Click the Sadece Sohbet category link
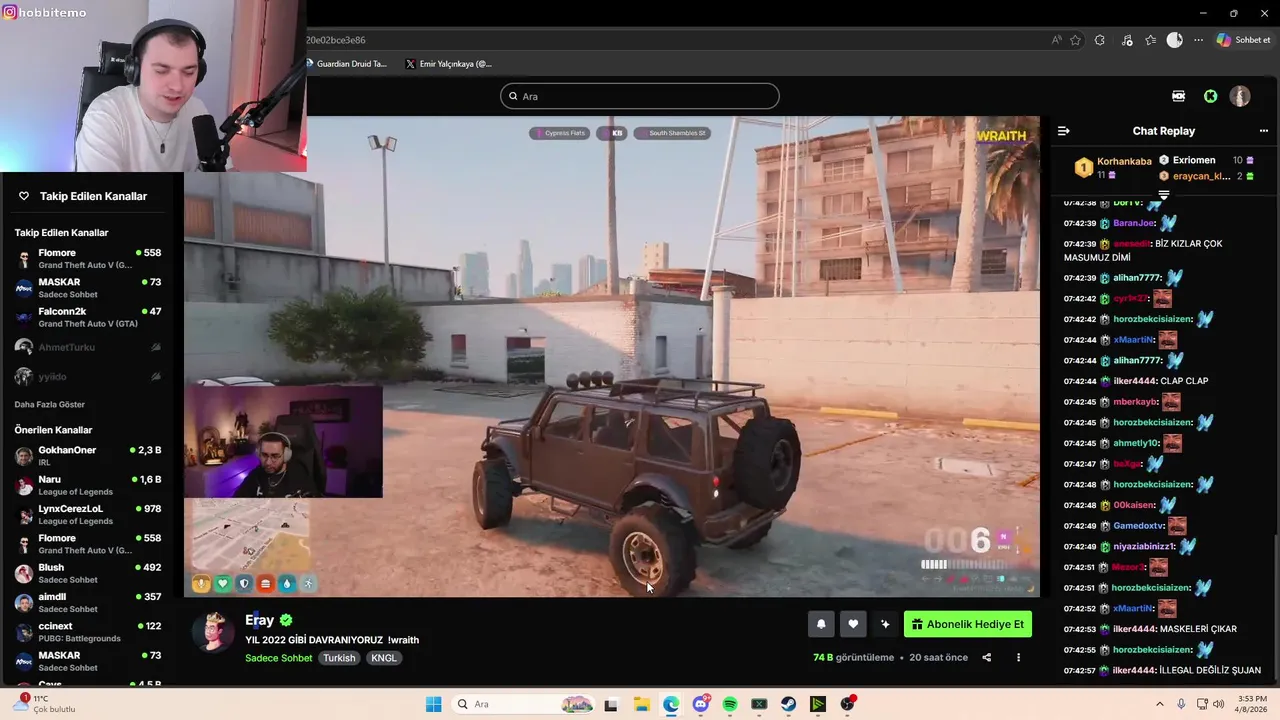This screenshot has width=1280, height=720. point(279,658)
